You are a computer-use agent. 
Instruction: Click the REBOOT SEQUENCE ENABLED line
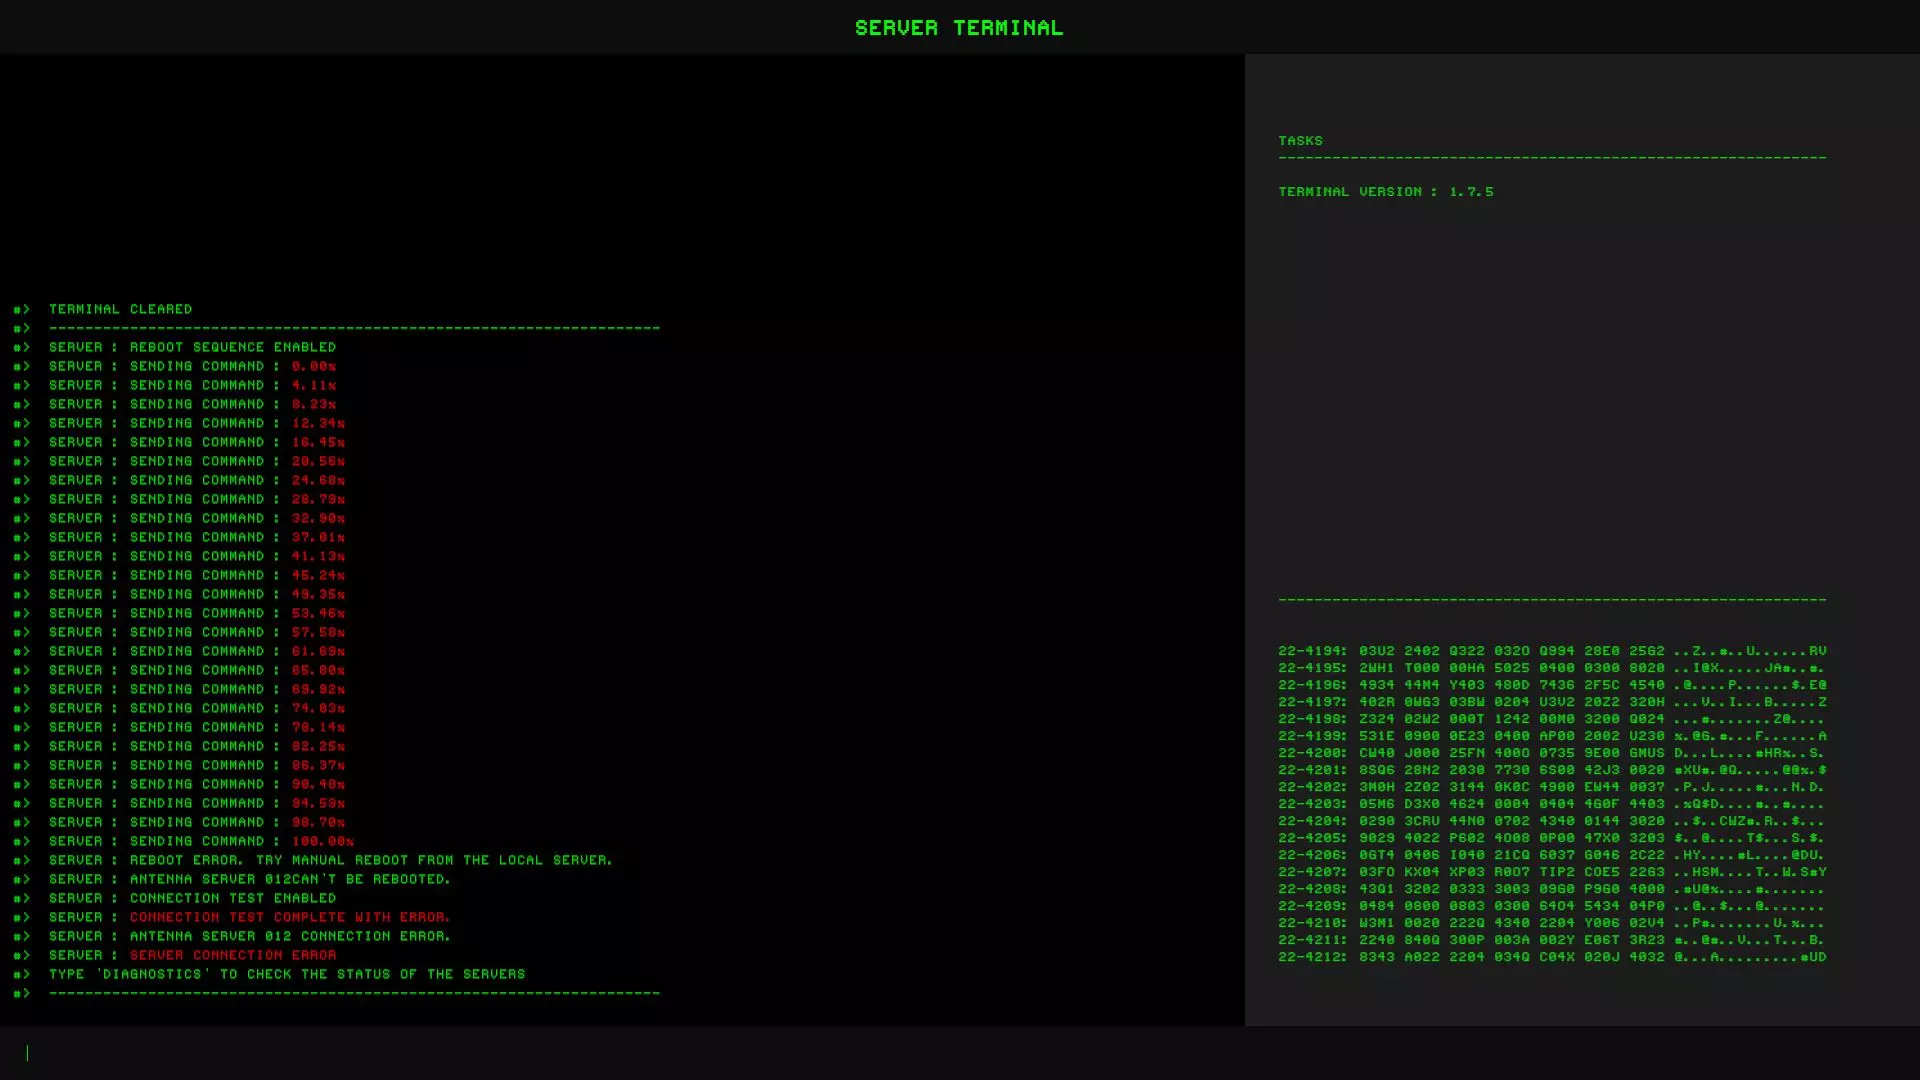tap(192, 347)
